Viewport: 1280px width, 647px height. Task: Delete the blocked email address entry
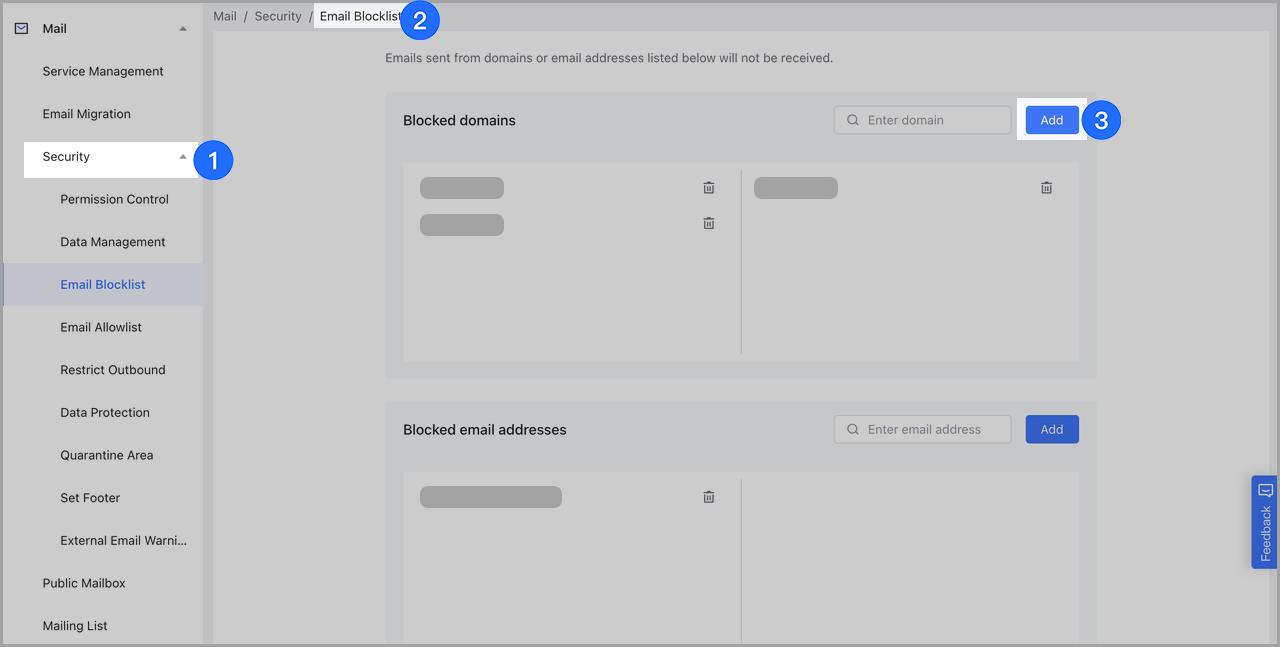point(708,496)
